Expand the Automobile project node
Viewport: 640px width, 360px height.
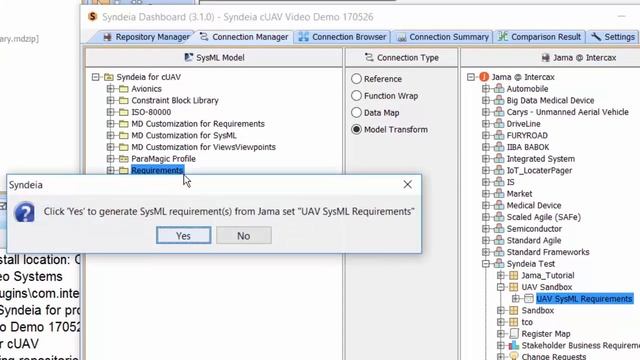pyautogui.click(x=486, y=89)
